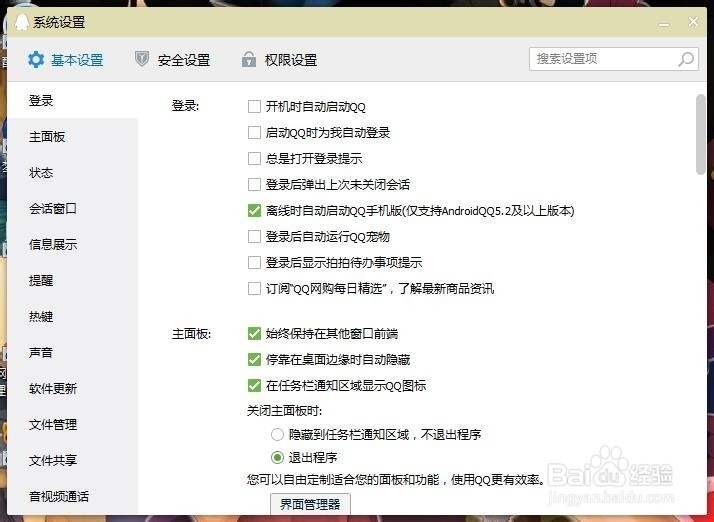The width and height of the screenshot is (714, 522).
Task: Select 登录 in the sidebar
Action: coord(72,101)
